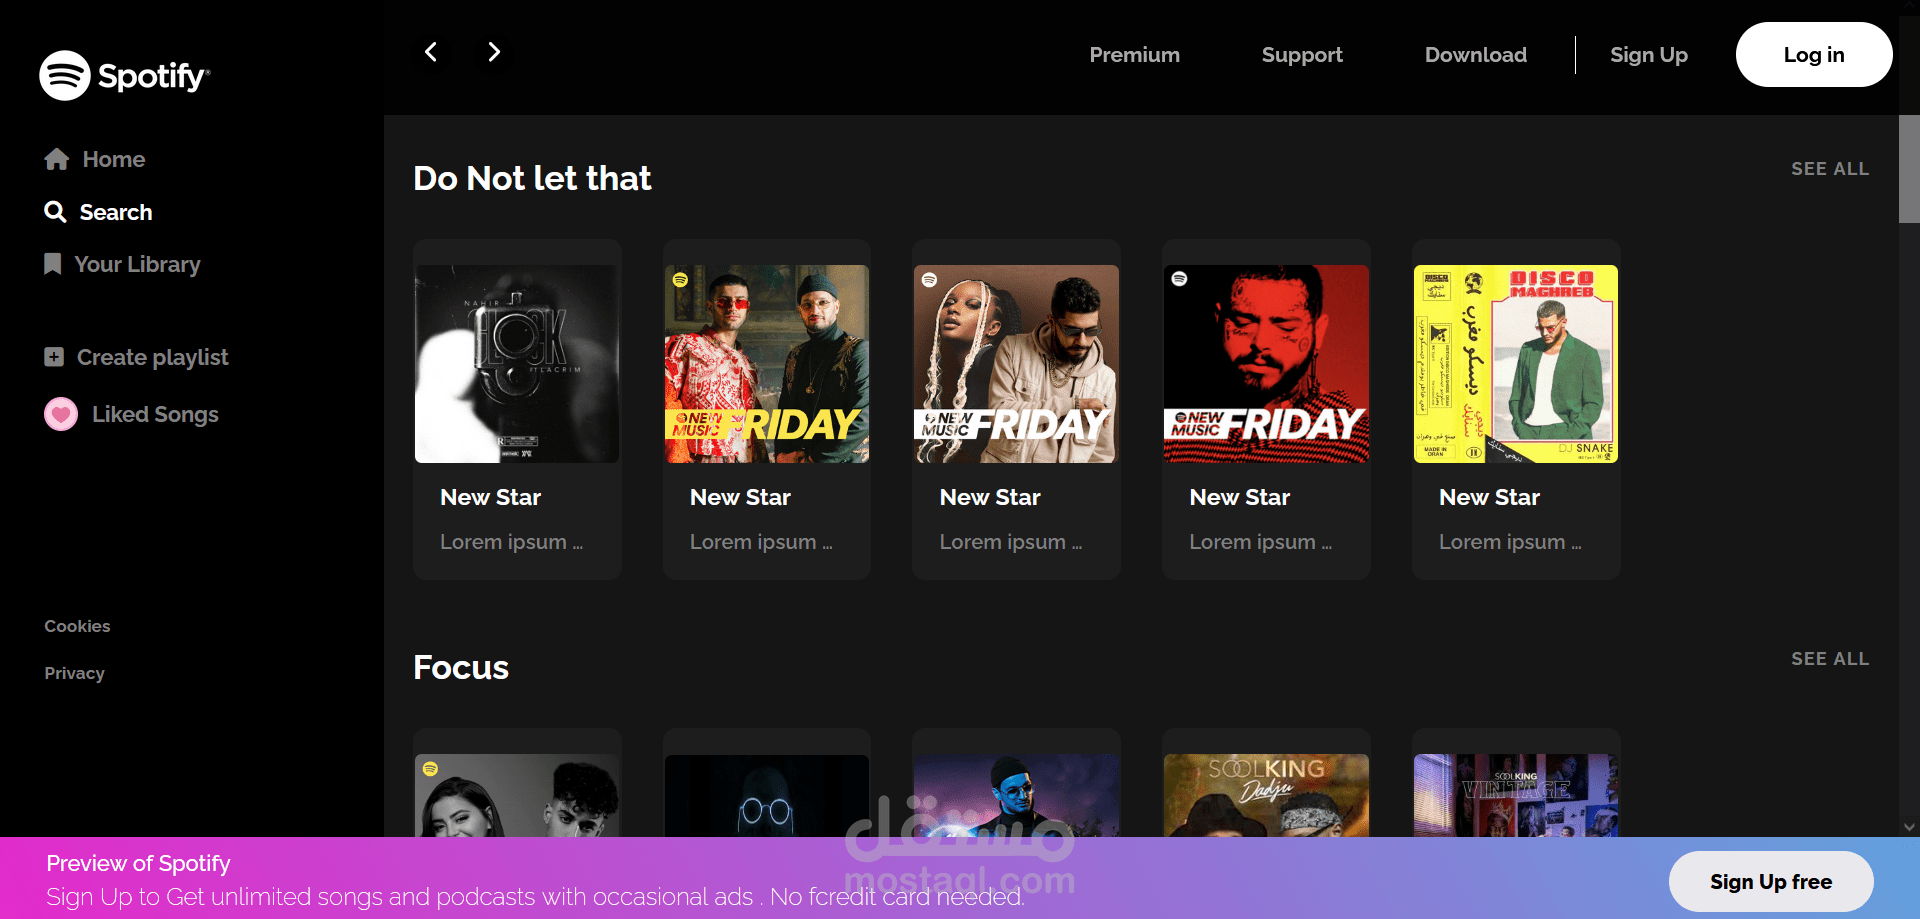This screenshot has height=919, width=1920.
Task: Click the back navigation chevron
Action: pos(431,52)
